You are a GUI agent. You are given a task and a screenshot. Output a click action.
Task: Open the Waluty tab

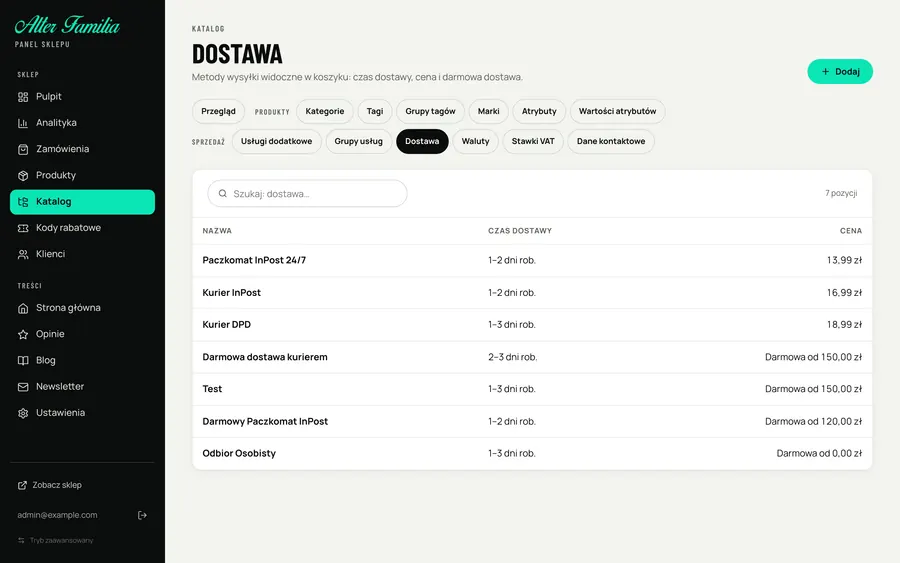[476, 141]
